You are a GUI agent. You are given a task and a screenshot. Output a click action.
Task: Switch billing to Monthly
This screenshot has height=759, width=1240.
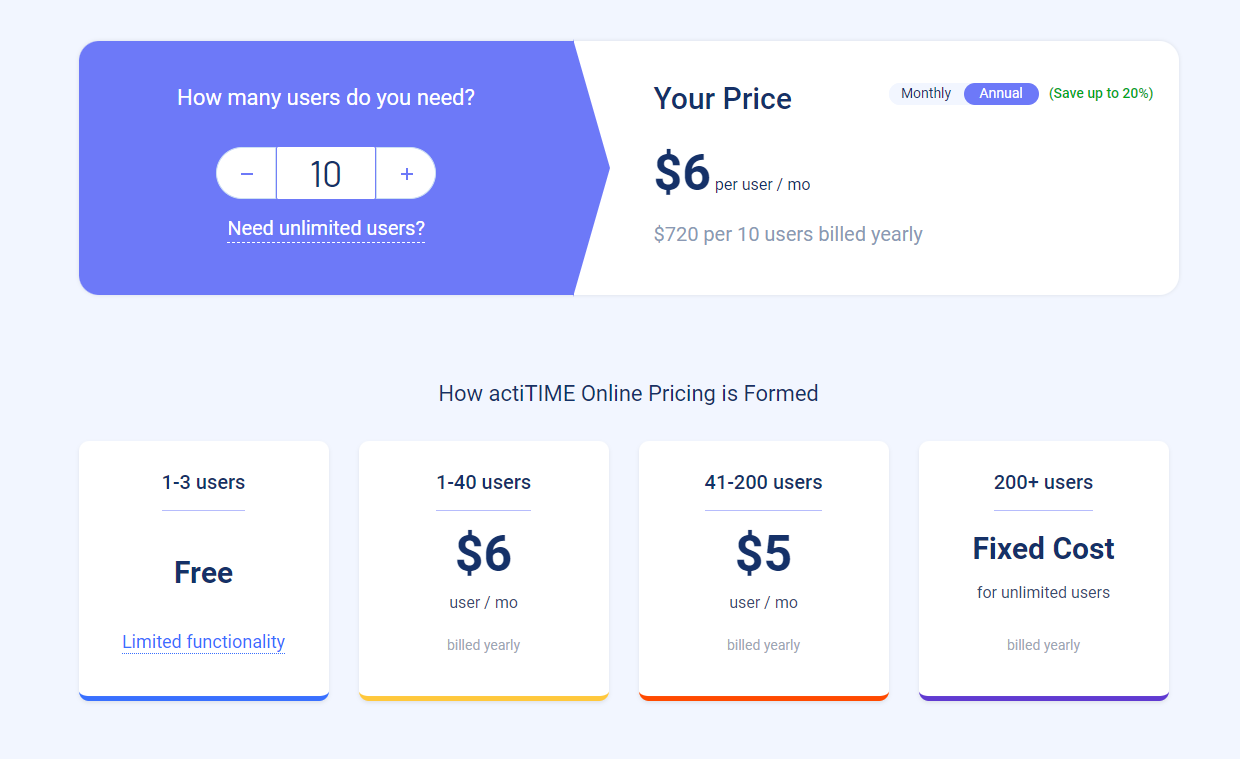tap(926, 93)
